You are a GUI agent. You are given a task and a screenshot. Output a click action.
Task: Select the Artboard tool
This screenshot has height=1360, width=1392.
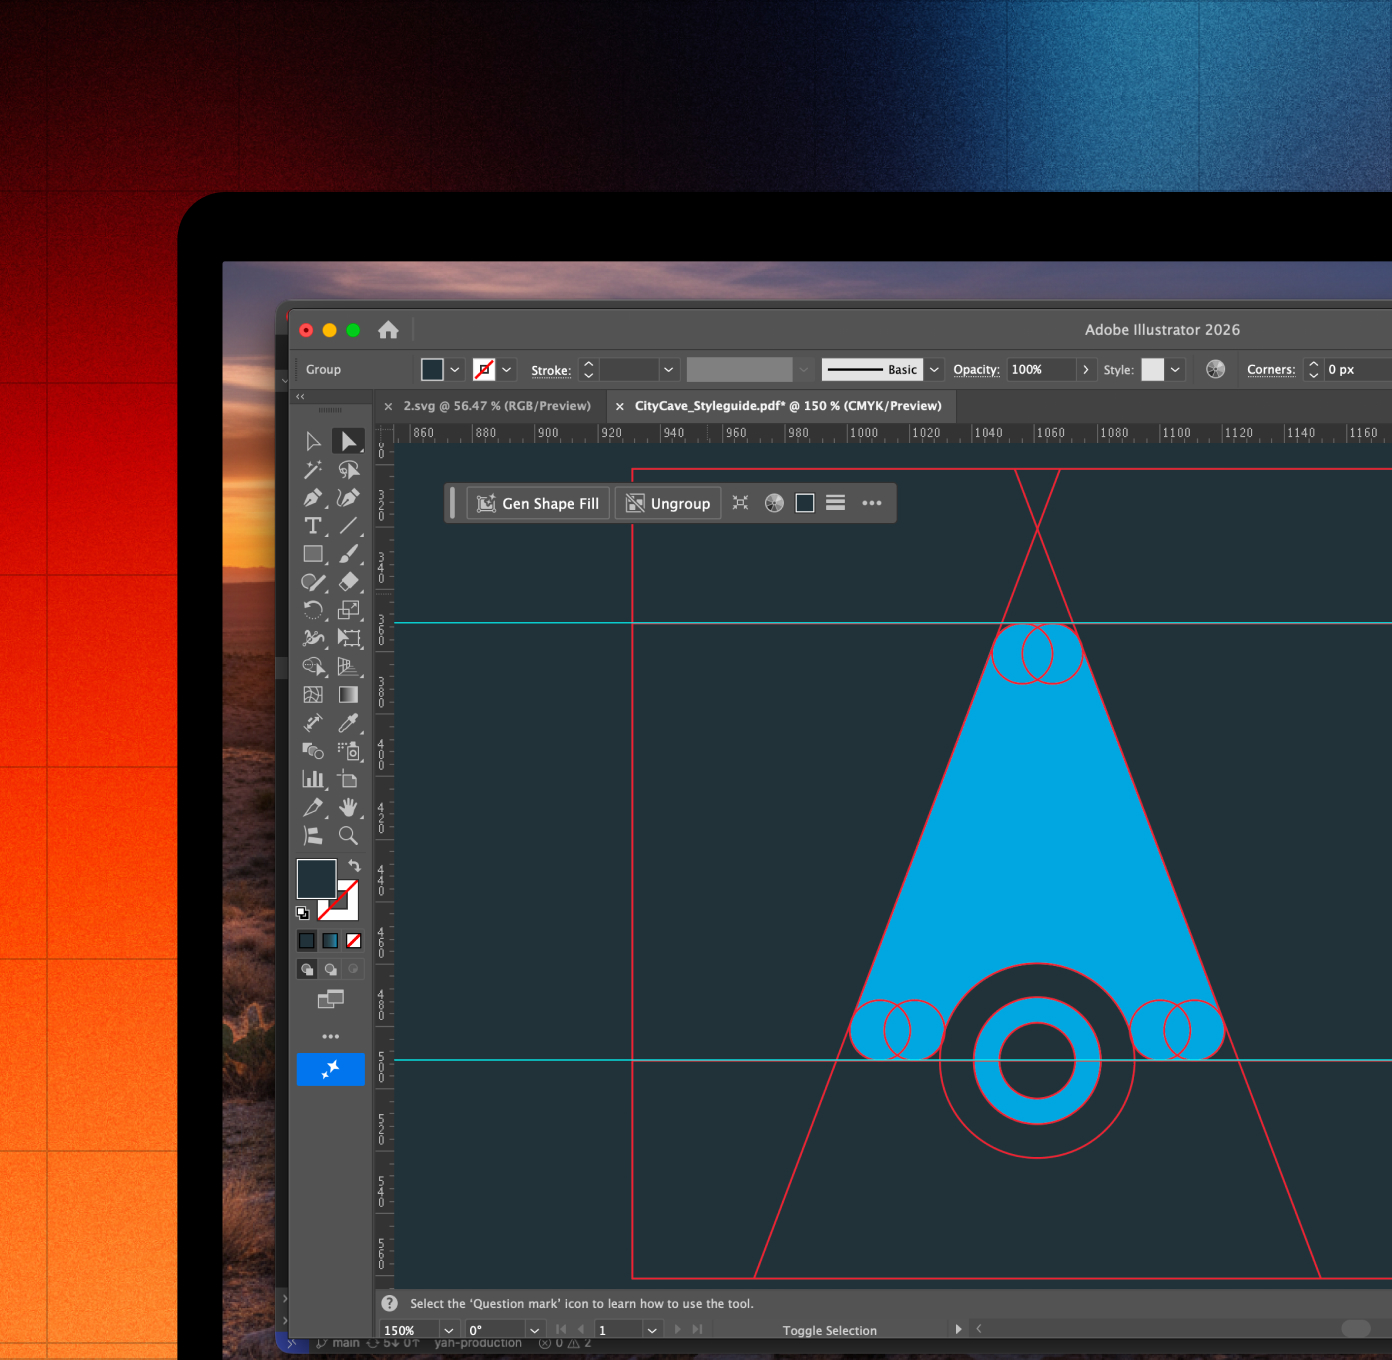(x=348, y=778)
